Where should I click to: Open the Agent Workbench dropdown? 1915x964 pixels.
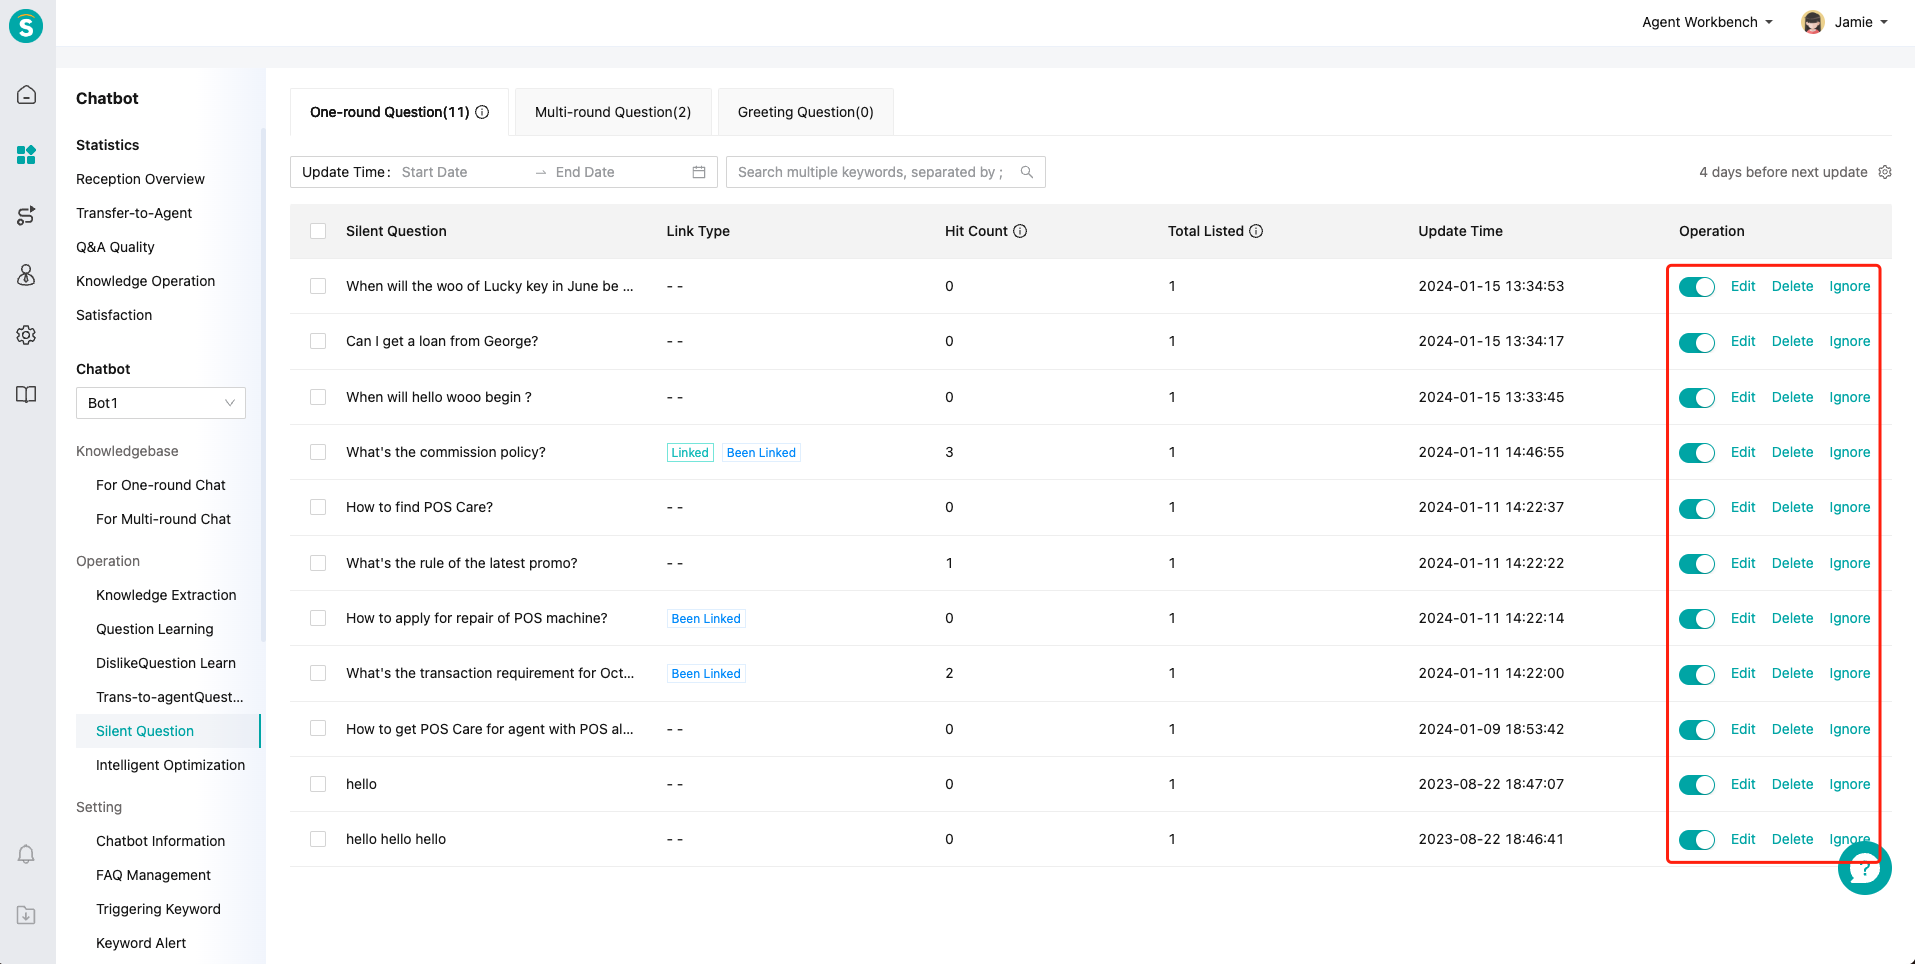click(x=1707, y=22)
